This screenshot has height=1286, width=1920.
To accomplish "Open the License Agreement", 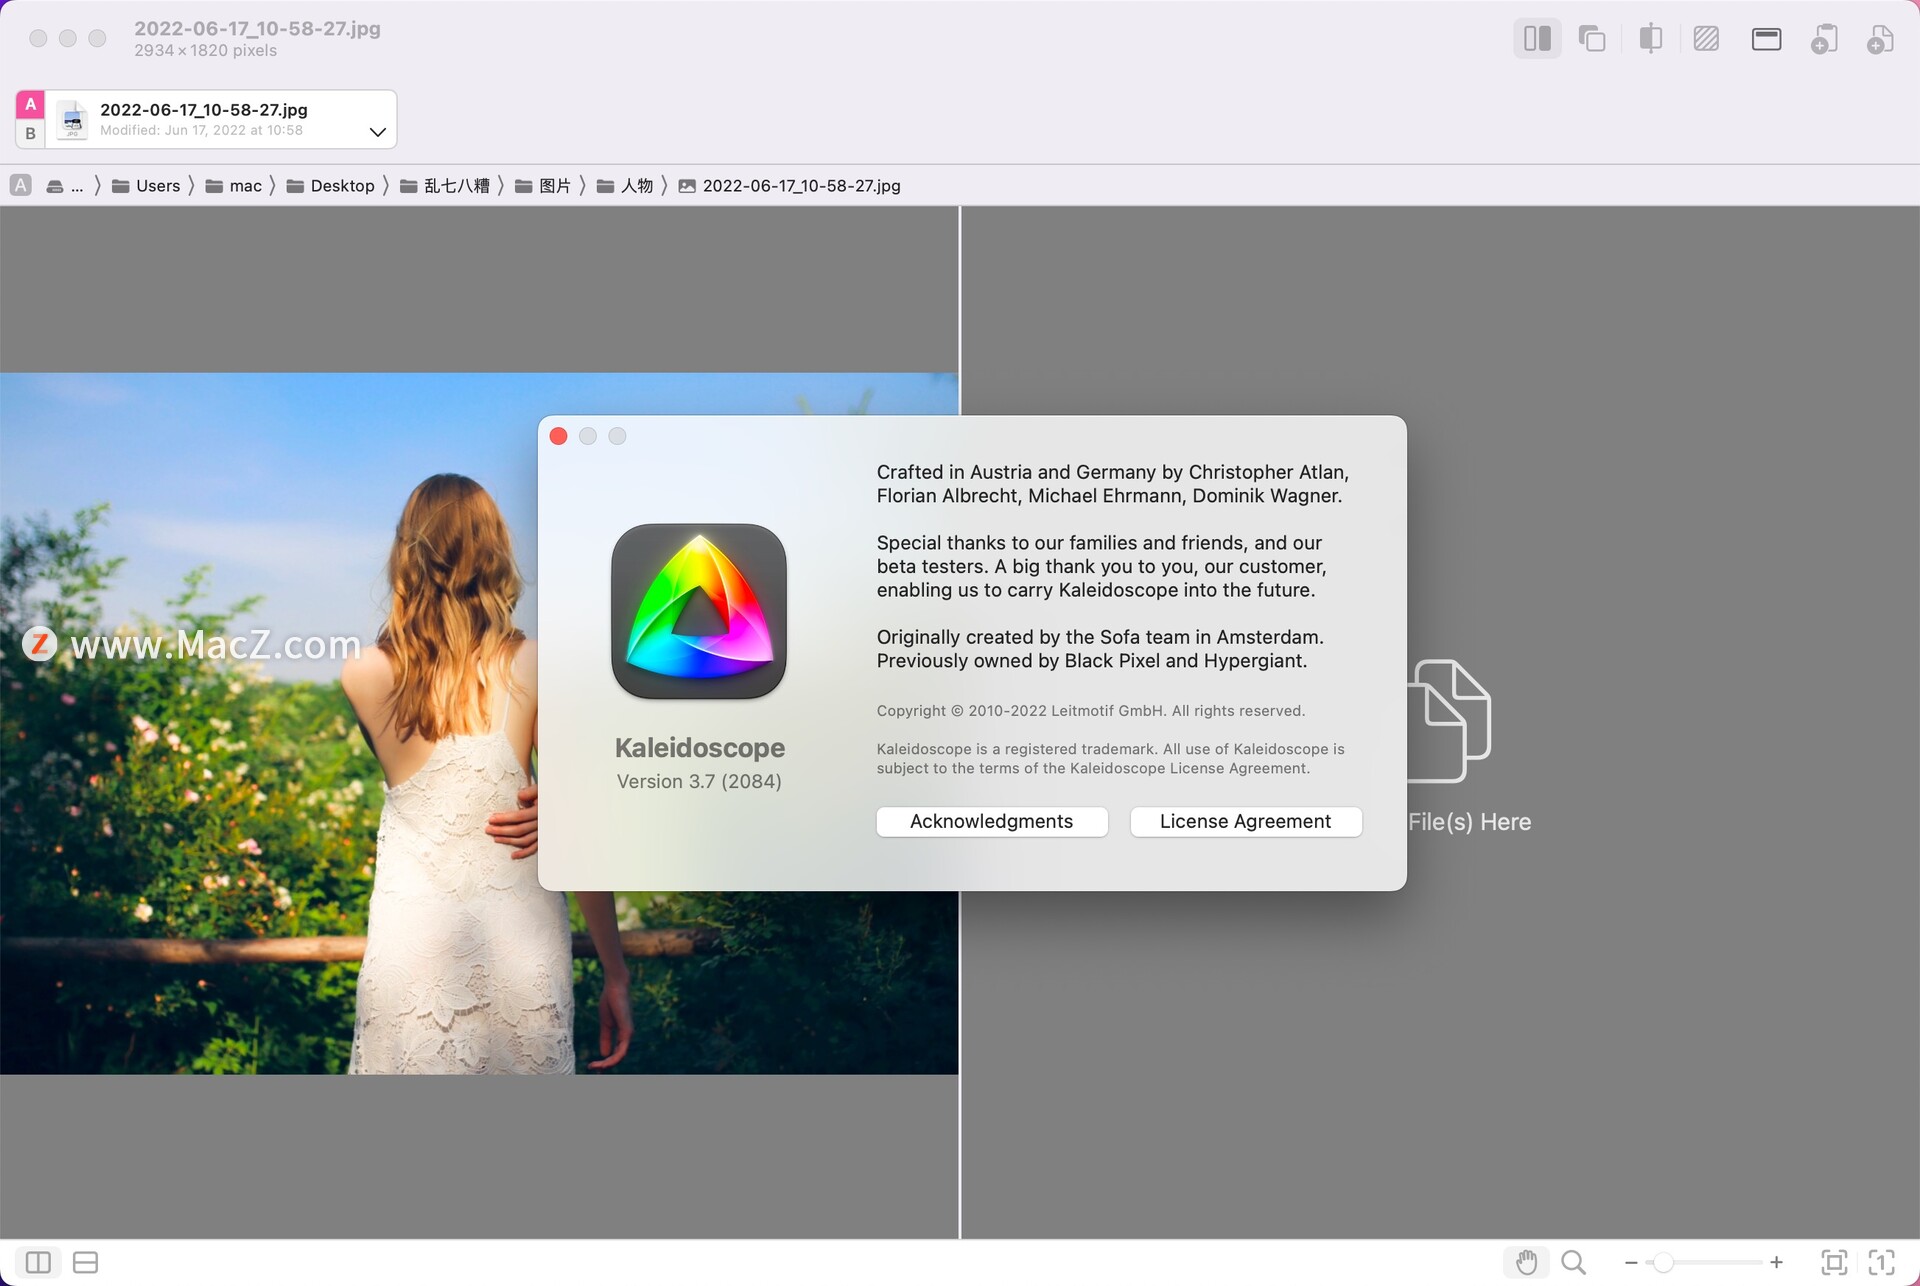I will click(x=1245, y=821).
